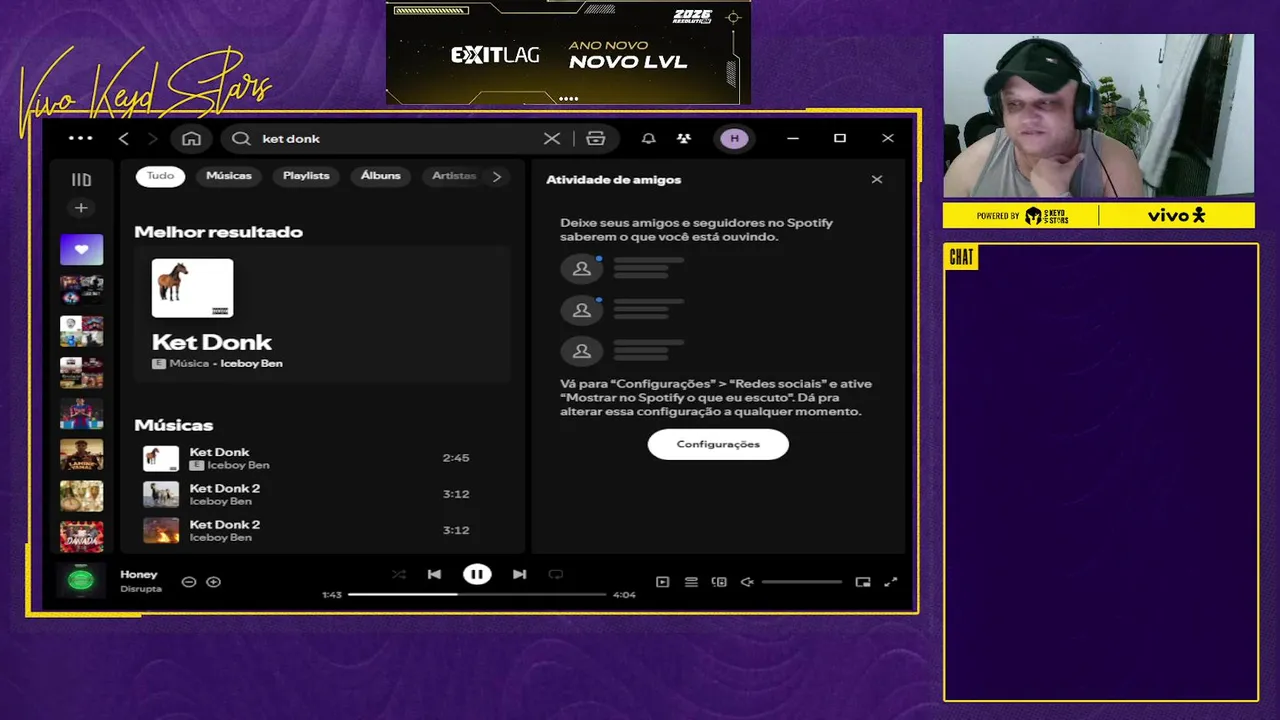Go back with the left arrow
1280x720 pixels.
point(124,139)
